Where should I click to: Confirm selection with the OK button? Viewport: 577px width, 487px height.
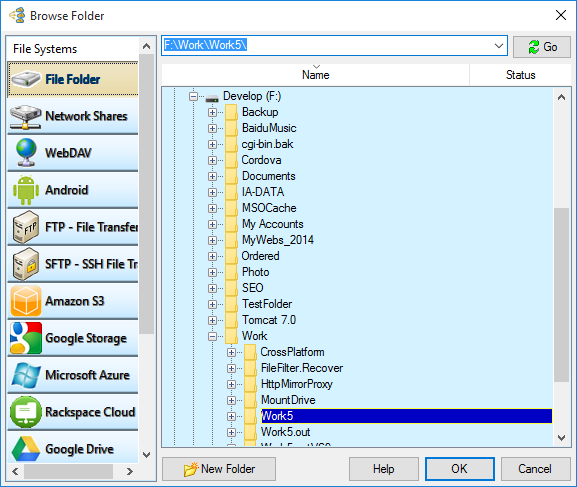coord(460,469)
